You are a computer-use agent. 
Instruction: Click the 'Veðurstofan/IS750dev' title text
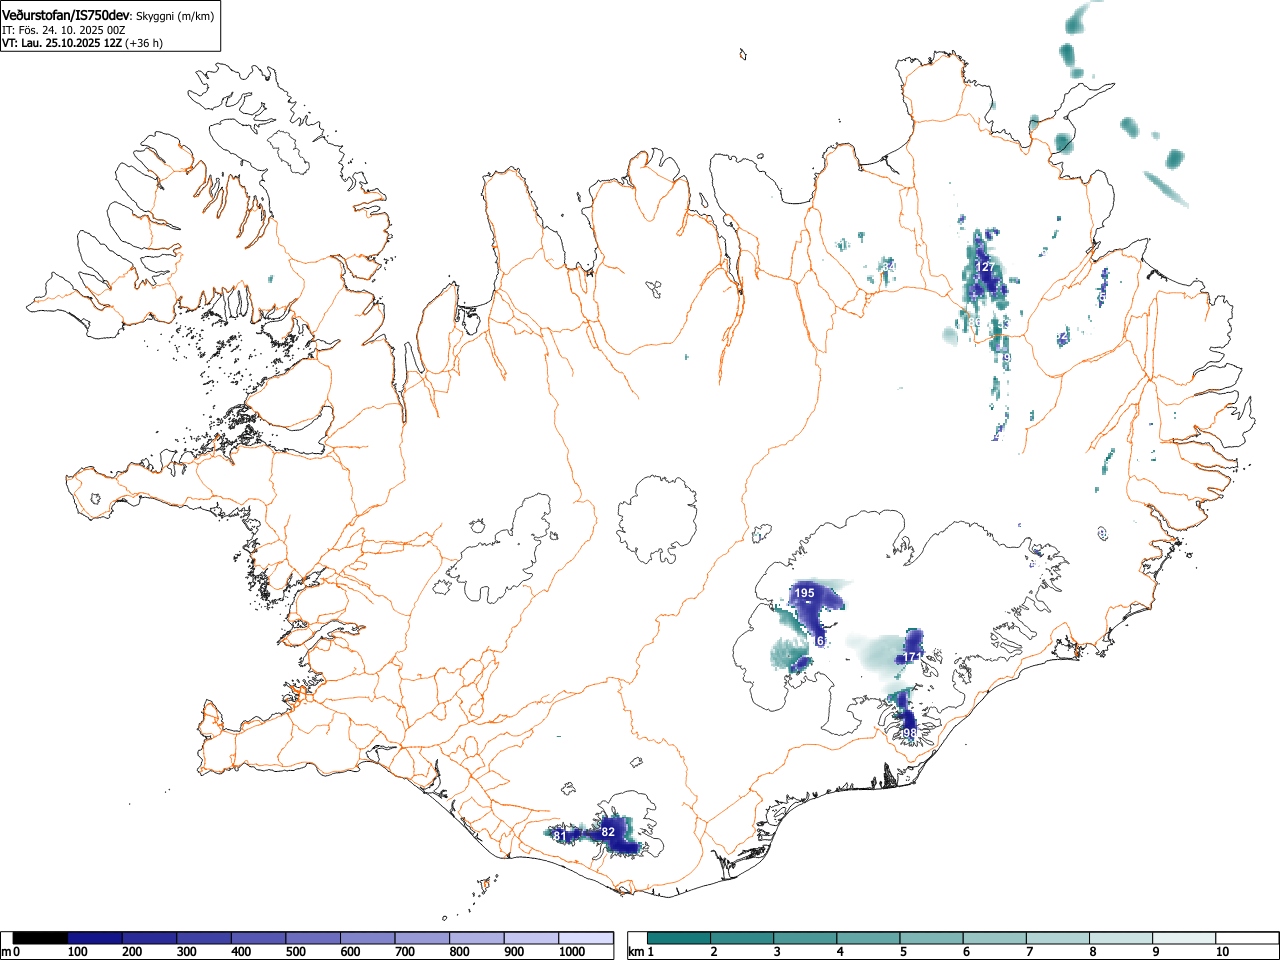pyautogui.click(x=66, y=15)
